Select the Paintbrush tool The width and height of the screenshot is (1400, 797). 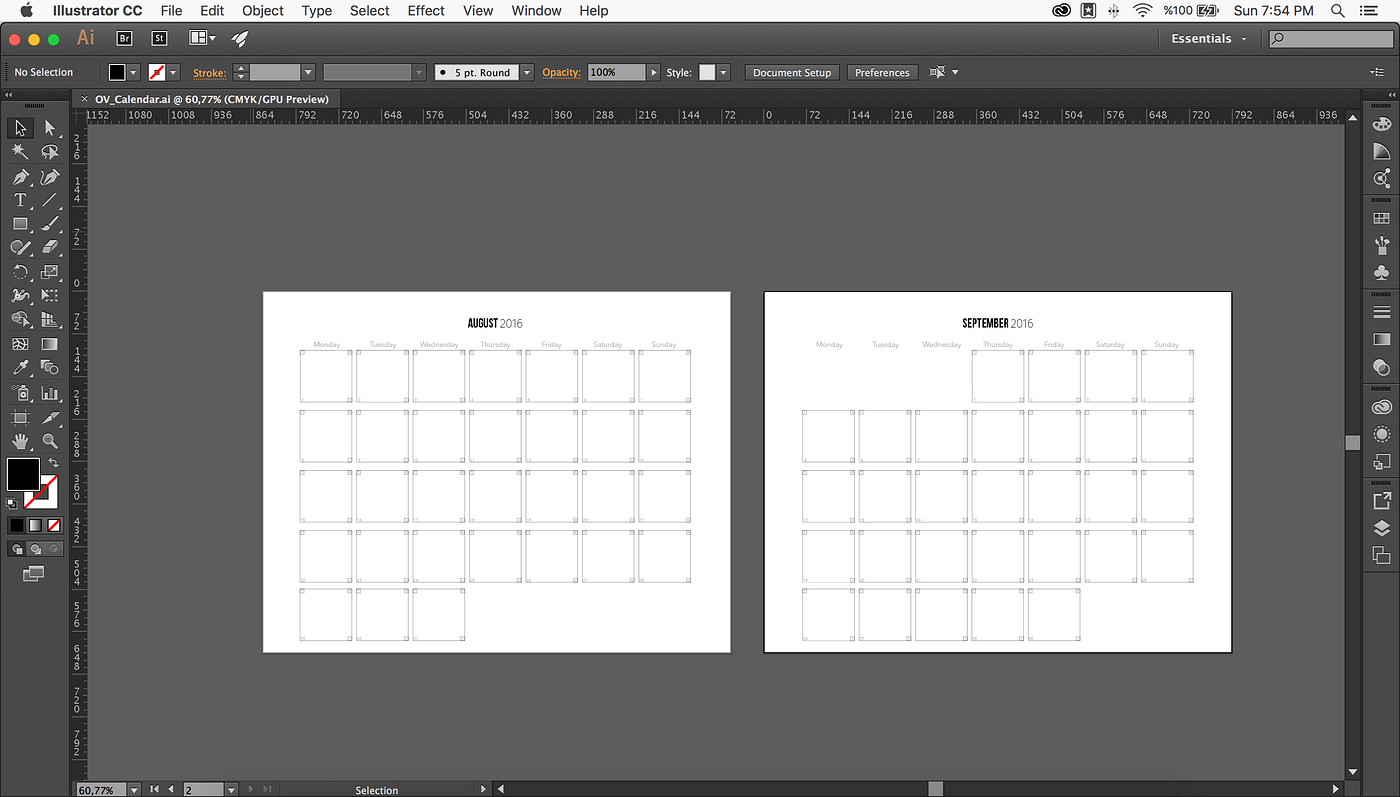pyautogui.click(x=49, y=224)
